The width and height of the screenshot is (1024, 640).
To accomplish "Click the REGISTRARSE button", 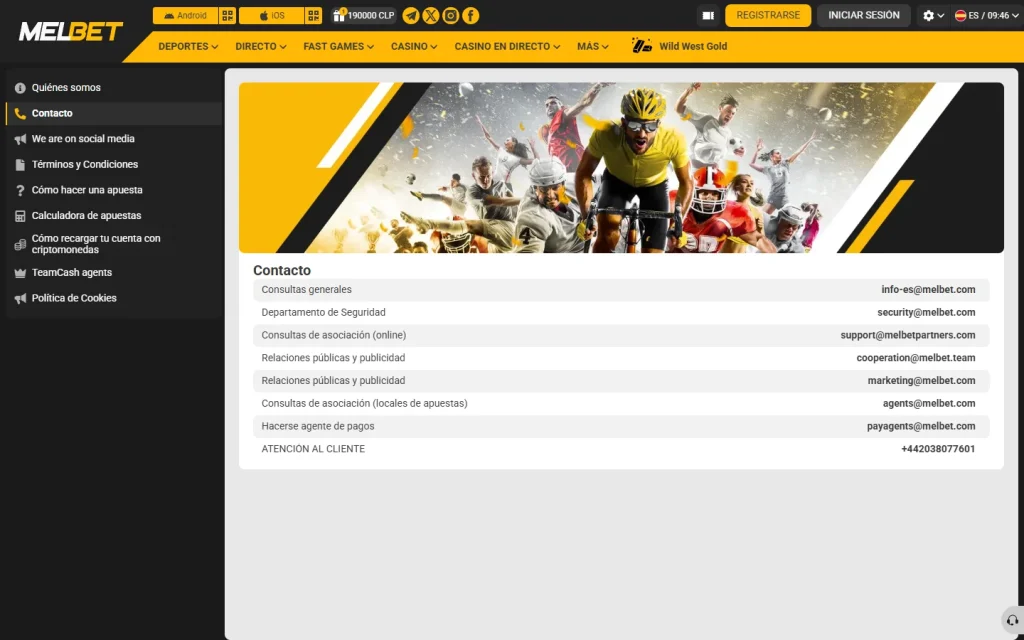I will click(x=768, y=15).
